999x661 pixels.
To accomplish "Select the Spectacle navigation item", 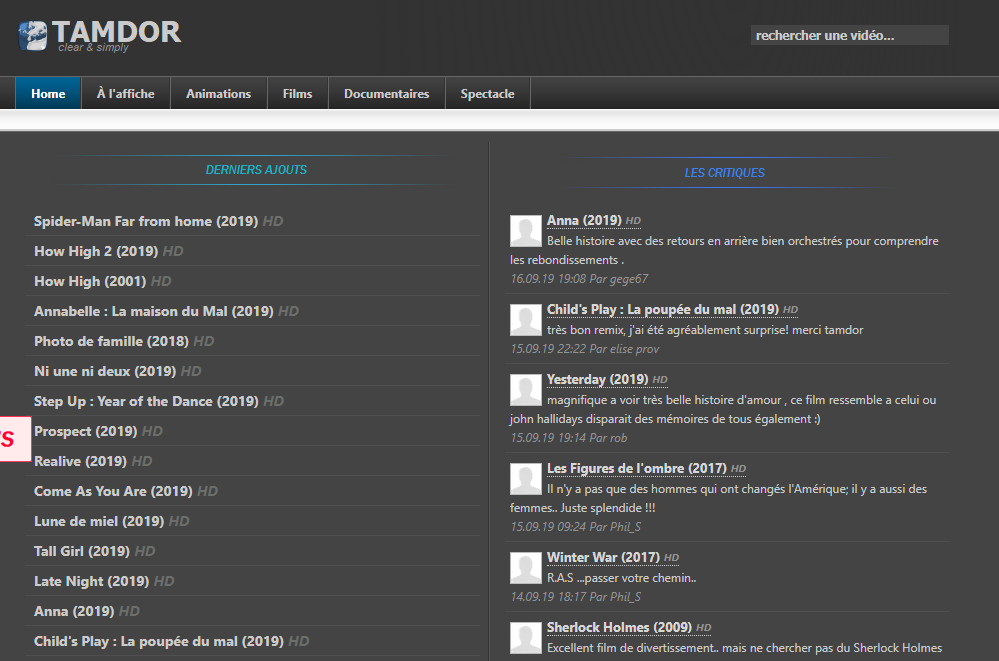I will tap(487, 94).
